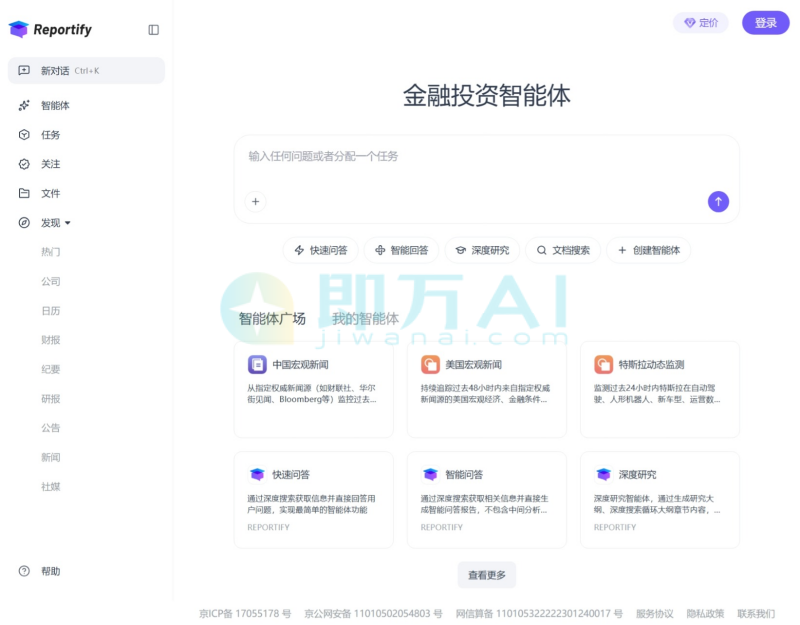Click the purple send arrow button
Image resolution: width=800 pixels, height=625 pixels.
point(718,202)
